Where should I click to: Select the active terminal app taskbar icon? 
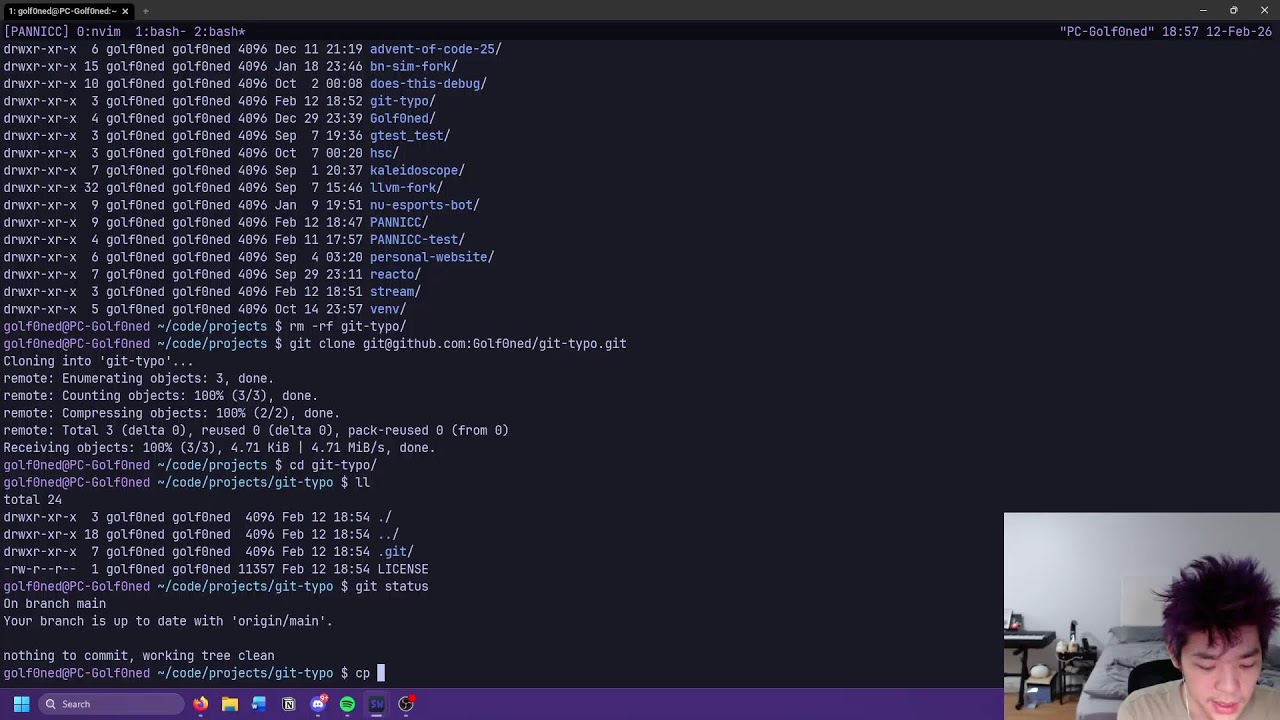[x=377, y=704]
